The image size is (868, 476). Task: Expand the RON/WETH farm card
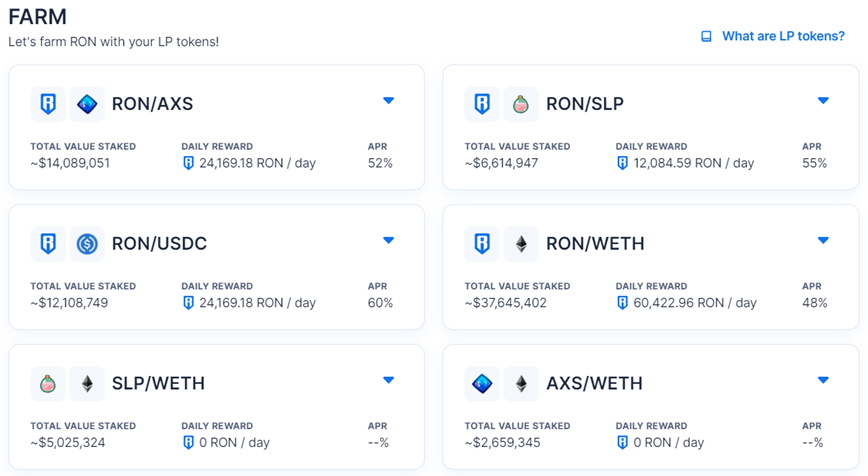(823, 241)
